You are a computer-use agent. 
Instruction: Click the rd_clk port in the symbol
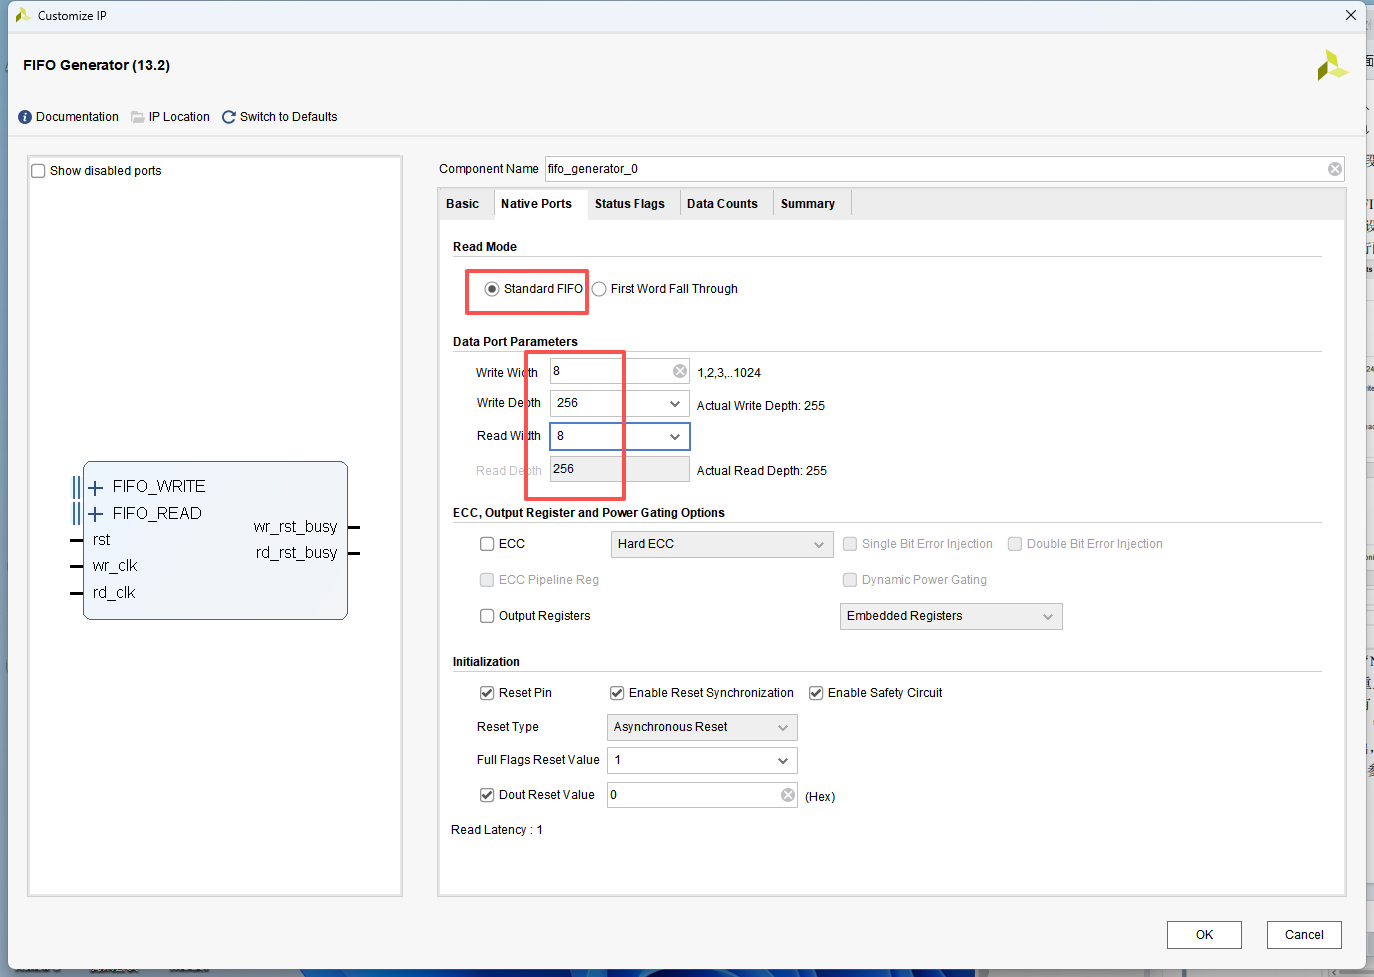113,593
